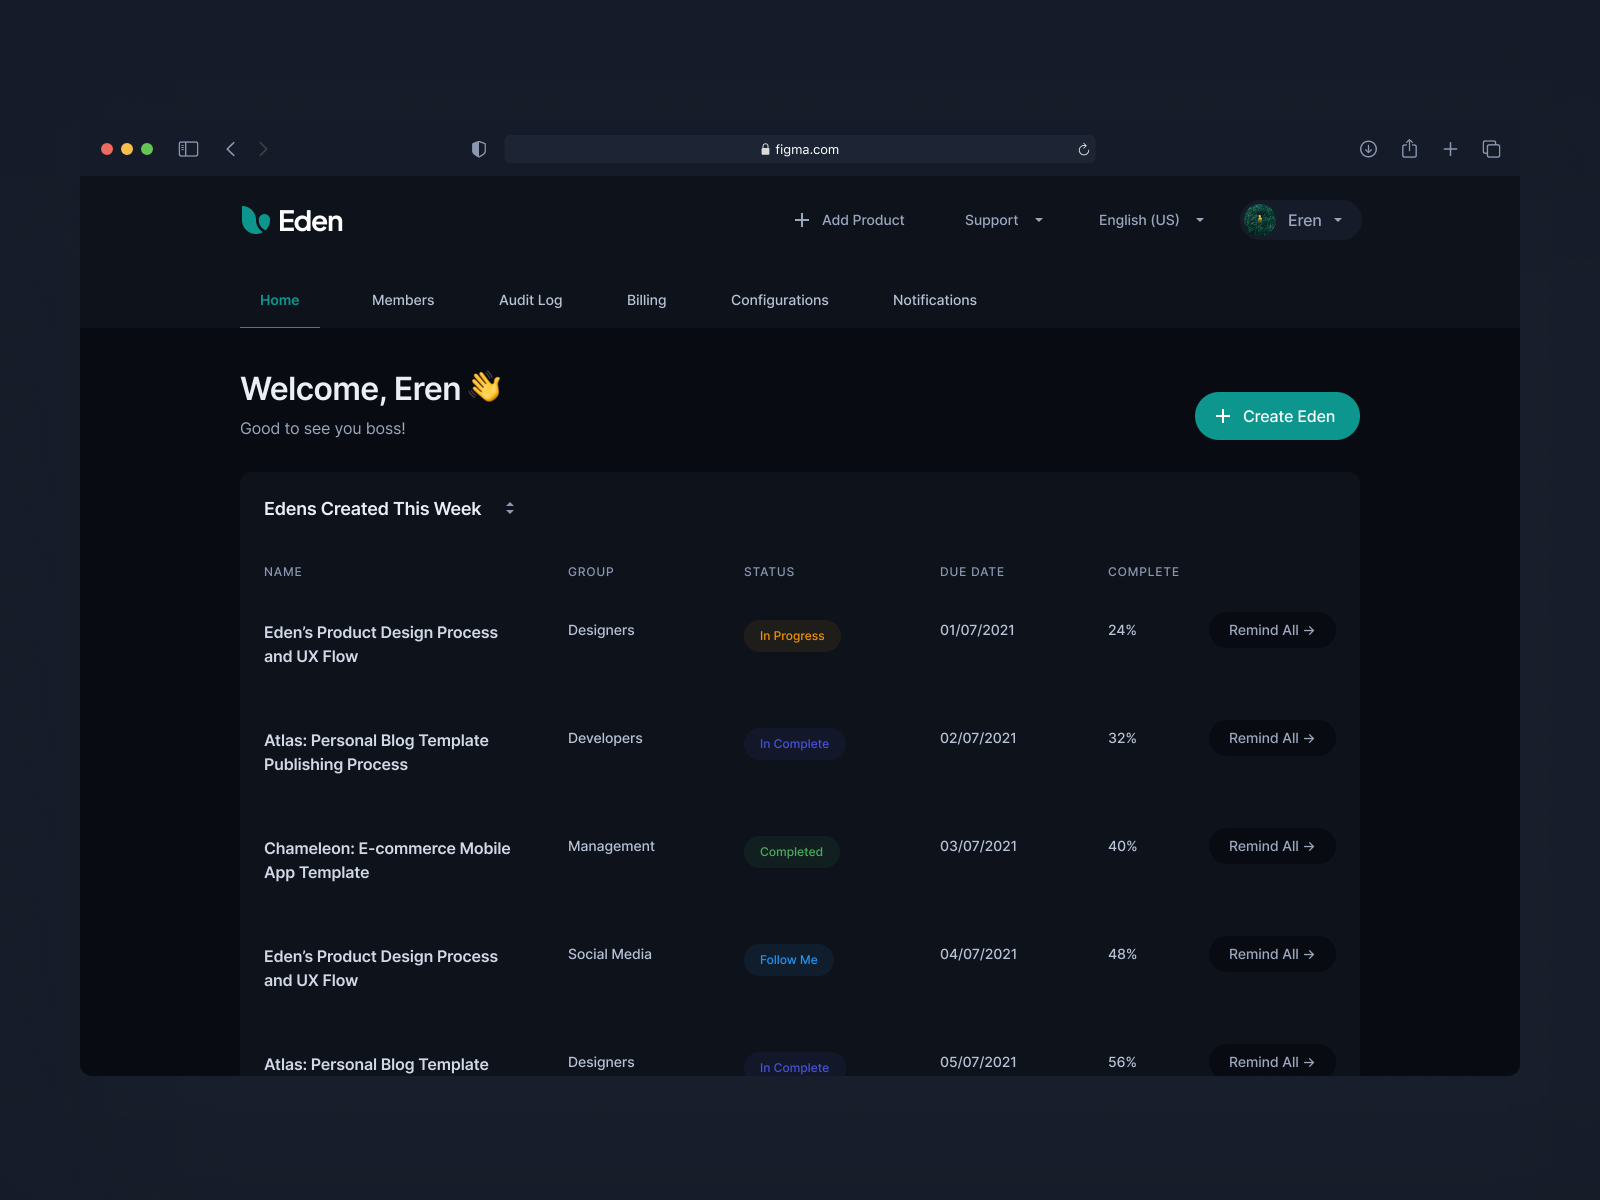Click the tab overview icon at top right
1600x1200 pixels.
click(x=1491, y=148)
